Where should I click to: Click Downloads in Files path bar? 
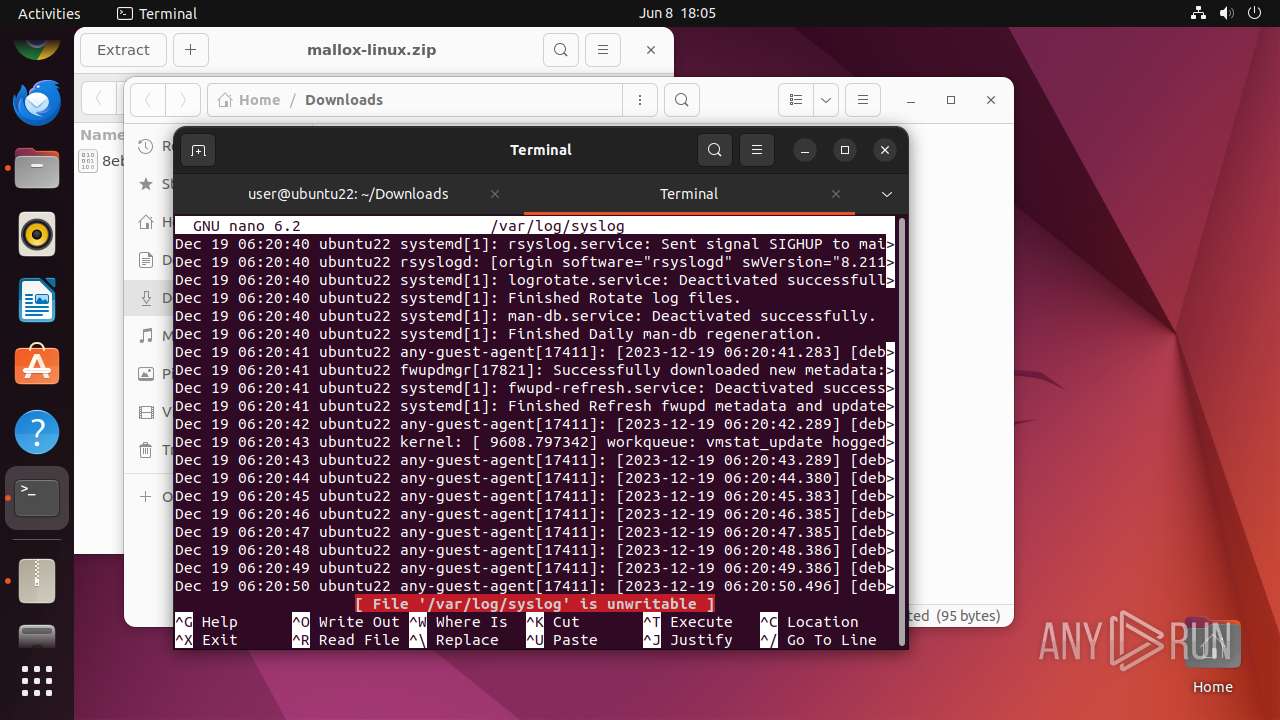344,100
